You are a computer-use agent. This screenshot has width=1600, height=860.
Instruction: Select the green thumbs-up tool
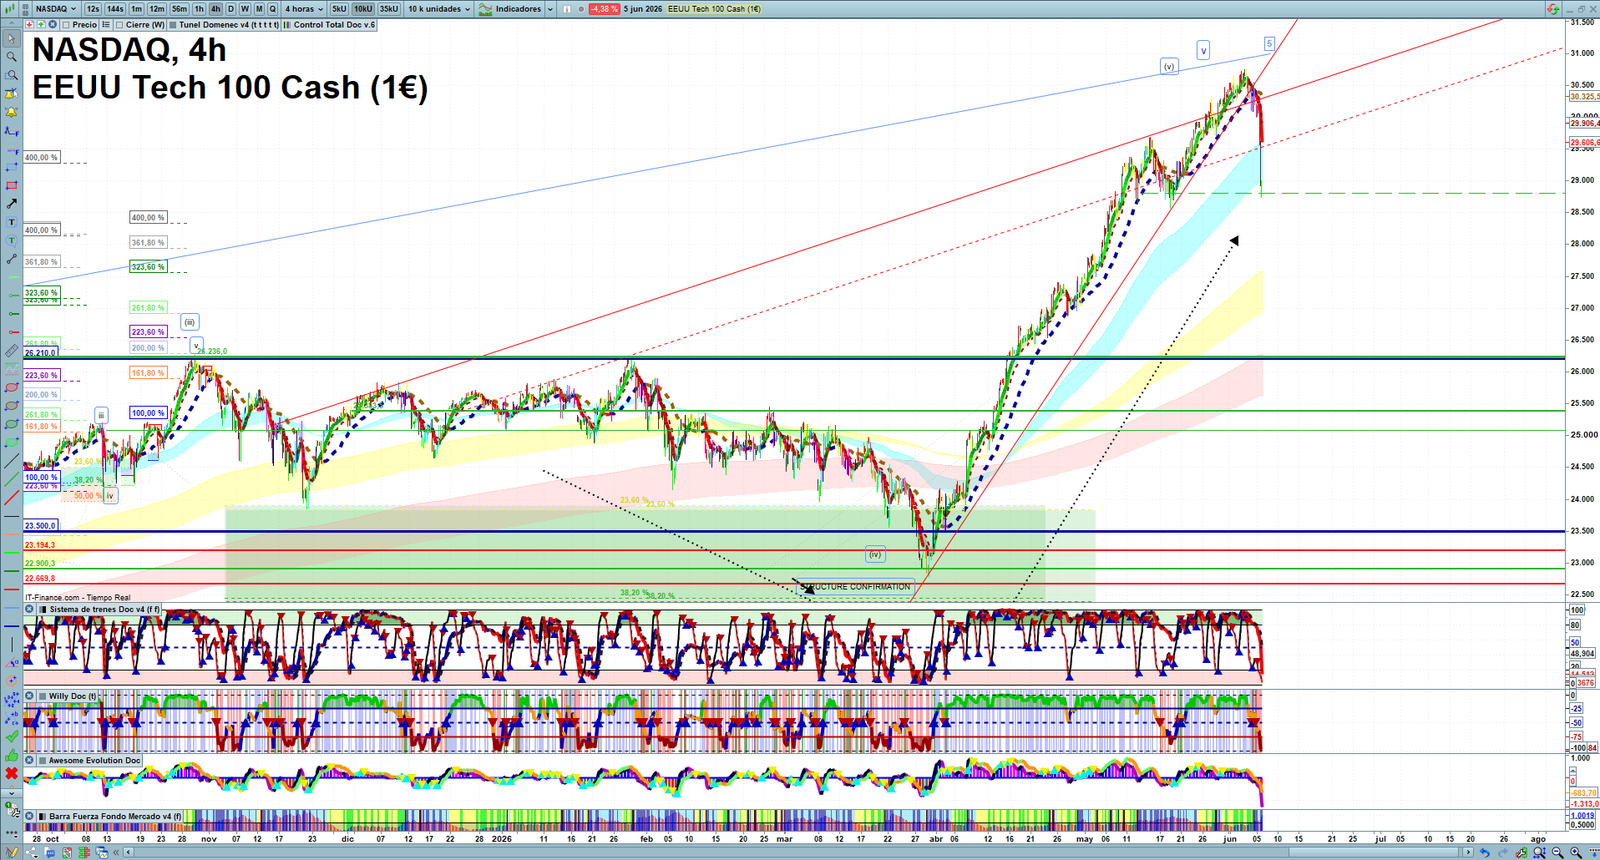tap(12, 755)
